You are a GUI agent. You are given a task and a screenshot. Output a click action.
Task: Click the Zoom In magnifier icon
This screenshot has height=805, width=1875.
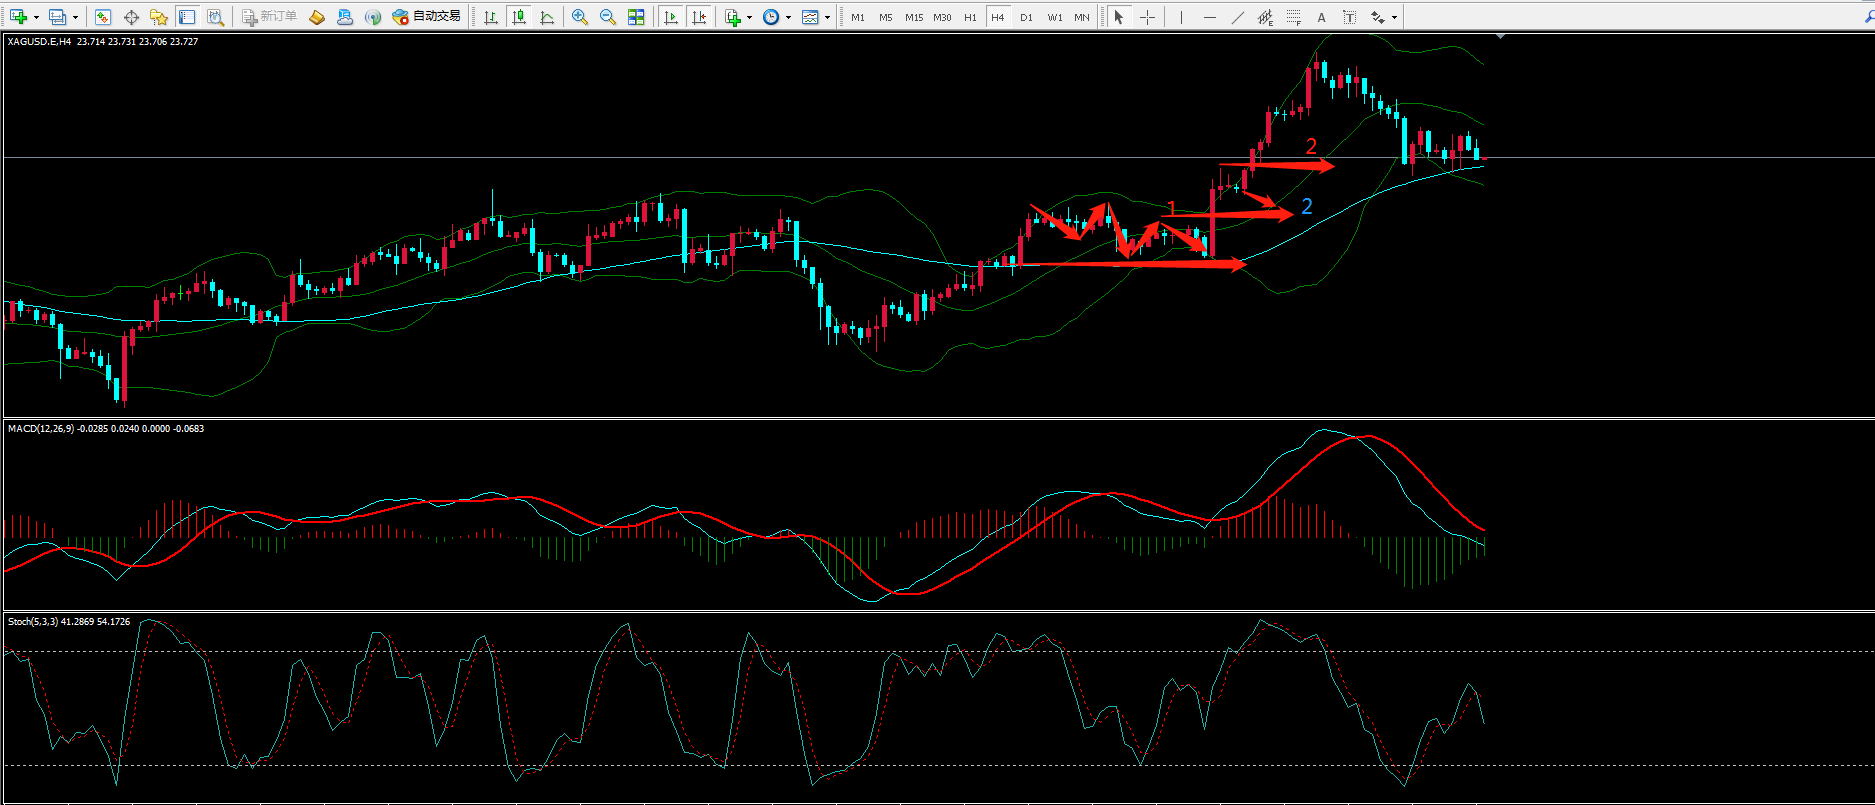tap(579, 17)
